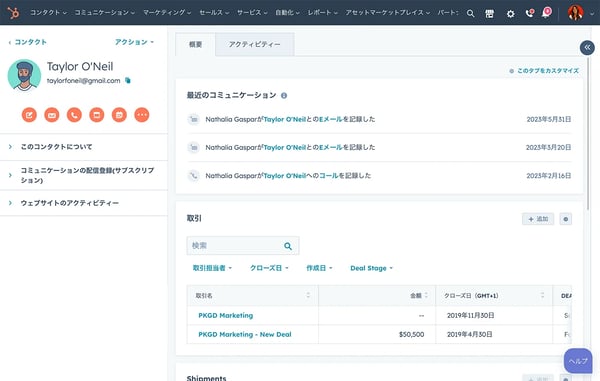Click Eメール link in 2023年3月20日 entry

[x=331, y=147]
